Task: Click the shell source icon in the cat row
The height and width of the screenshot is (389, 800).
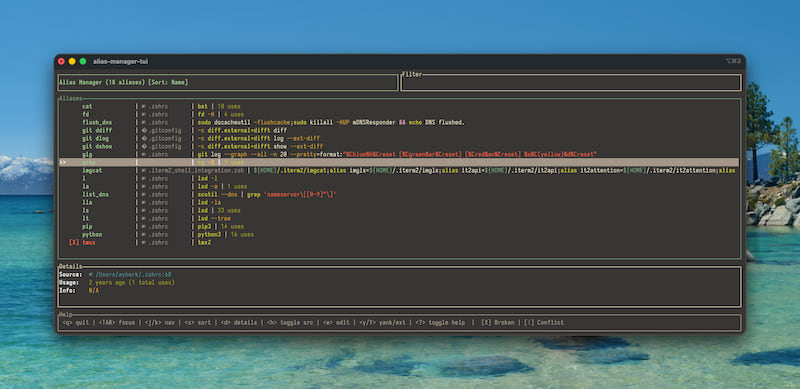Action: point(144,107)
